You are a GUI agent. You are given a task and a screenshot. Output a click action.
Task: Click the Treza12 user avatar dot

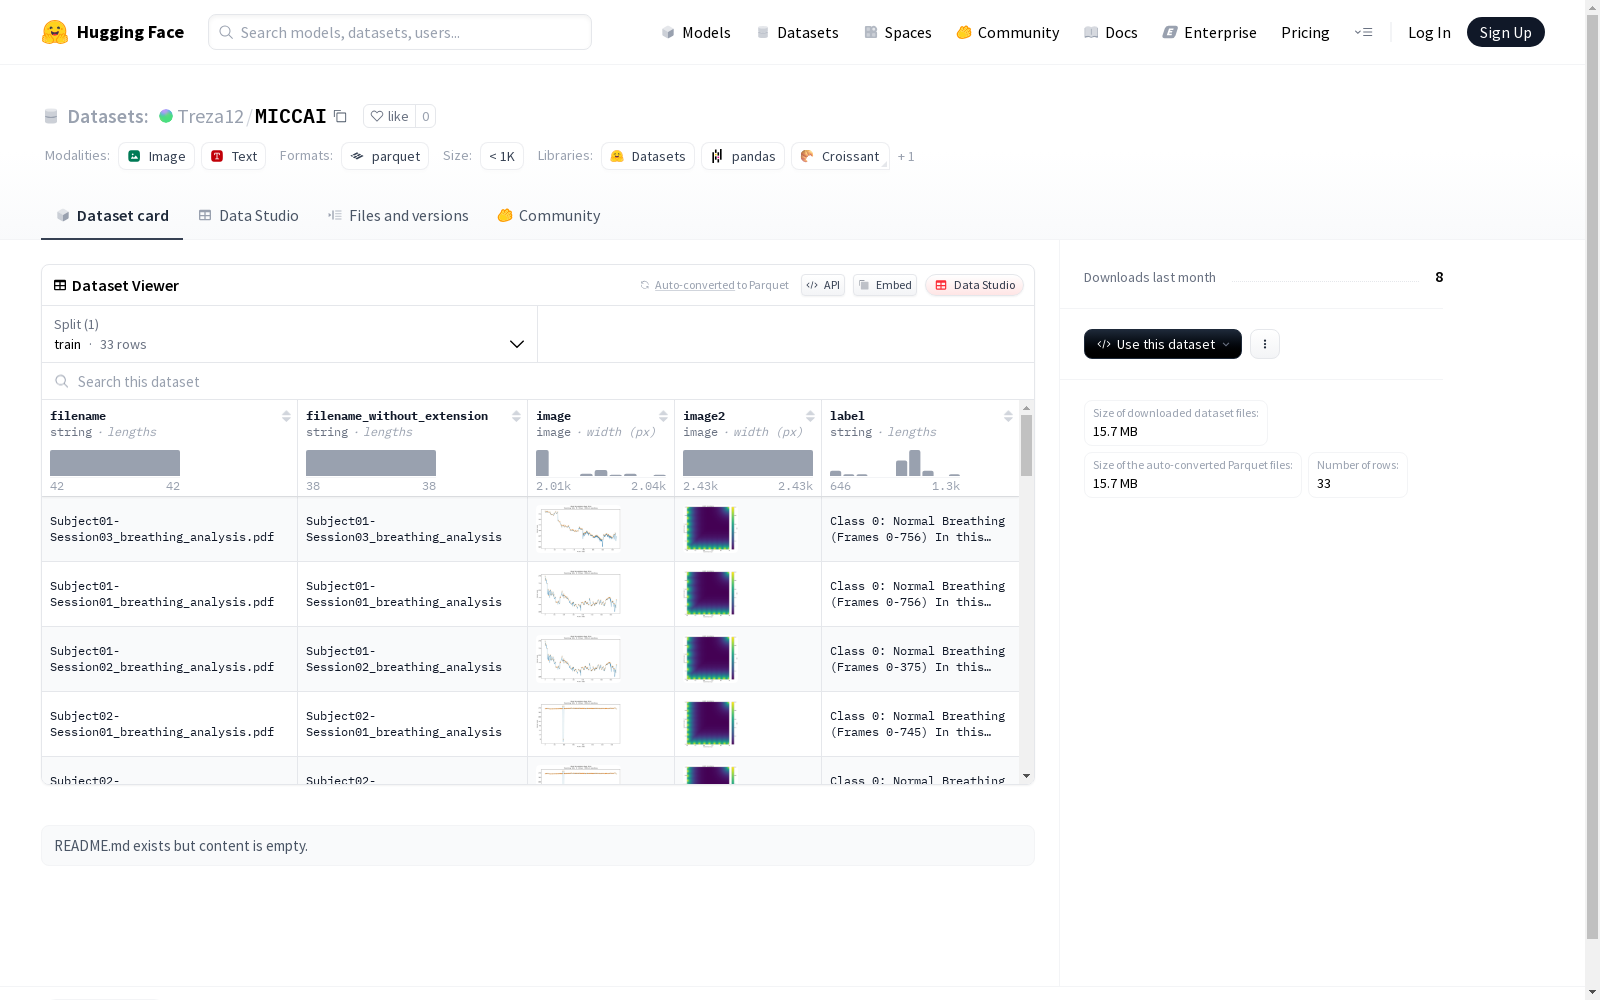[166, 116]
